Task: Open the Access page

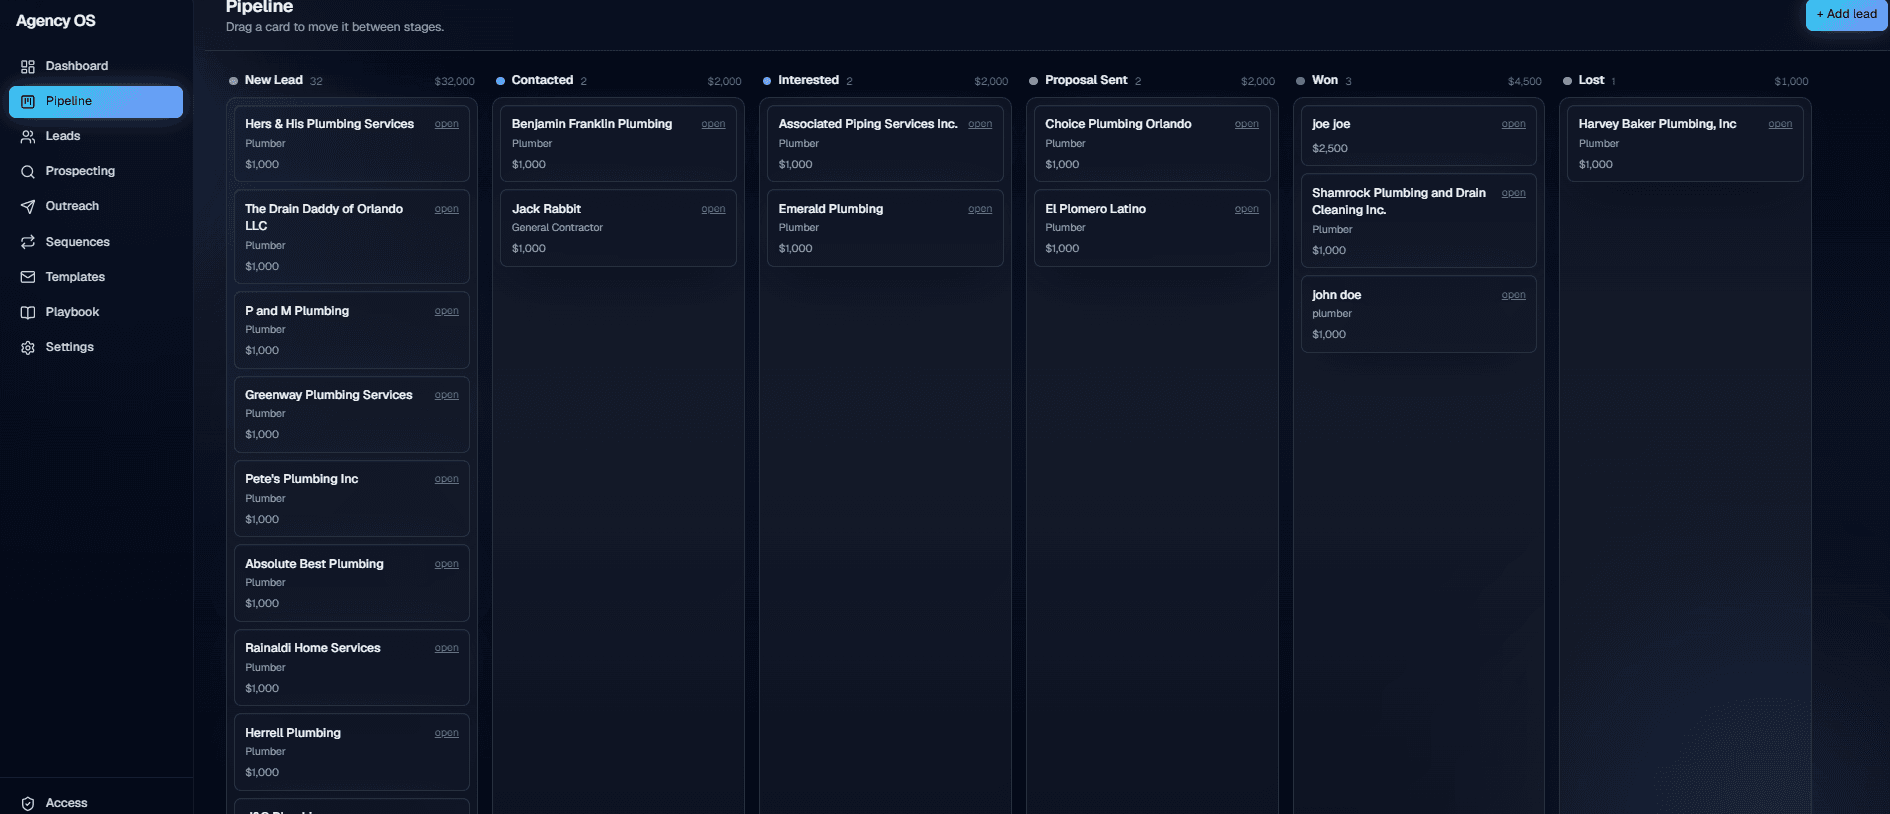Action: point(96,803)
